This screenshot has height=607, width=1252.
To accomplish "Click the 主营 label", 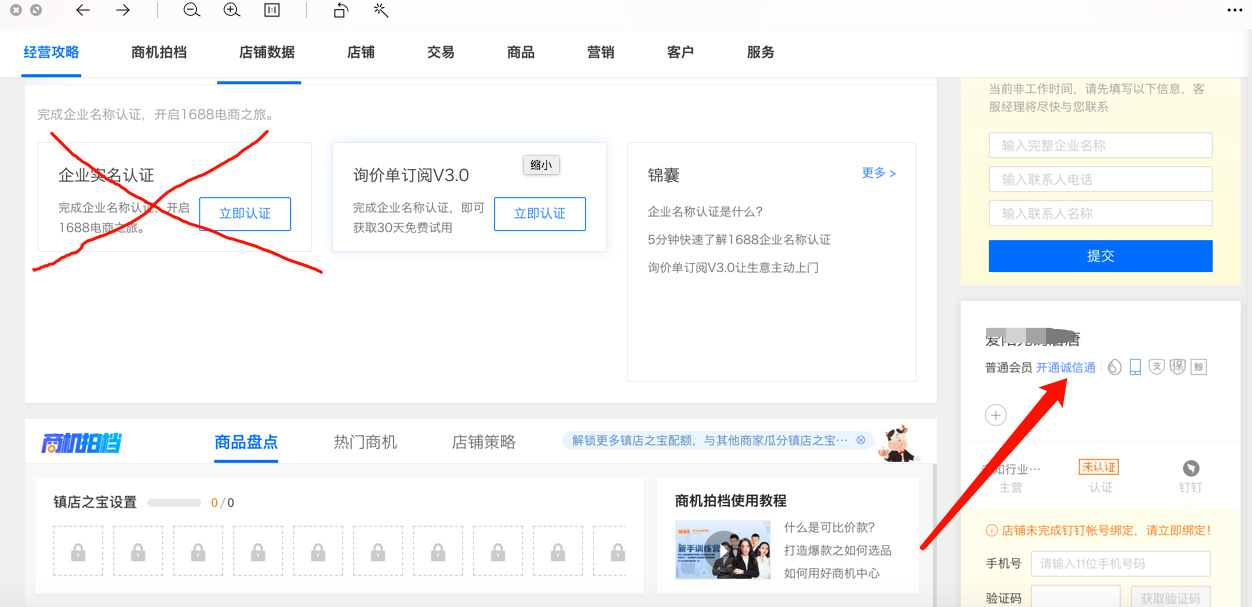I will (1011, 488).
